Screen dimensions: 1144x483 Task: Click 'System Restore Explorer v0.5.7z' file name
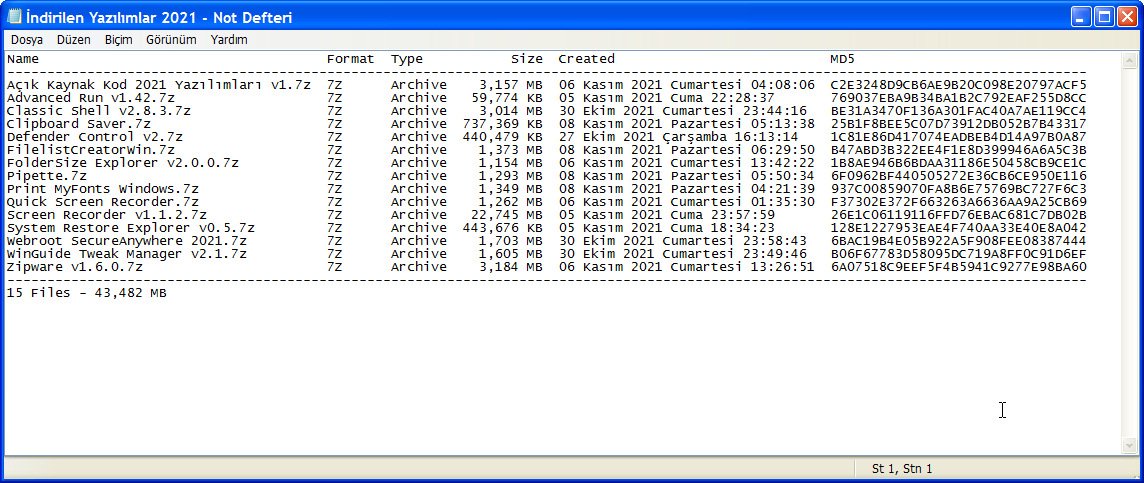coord(131,228)
